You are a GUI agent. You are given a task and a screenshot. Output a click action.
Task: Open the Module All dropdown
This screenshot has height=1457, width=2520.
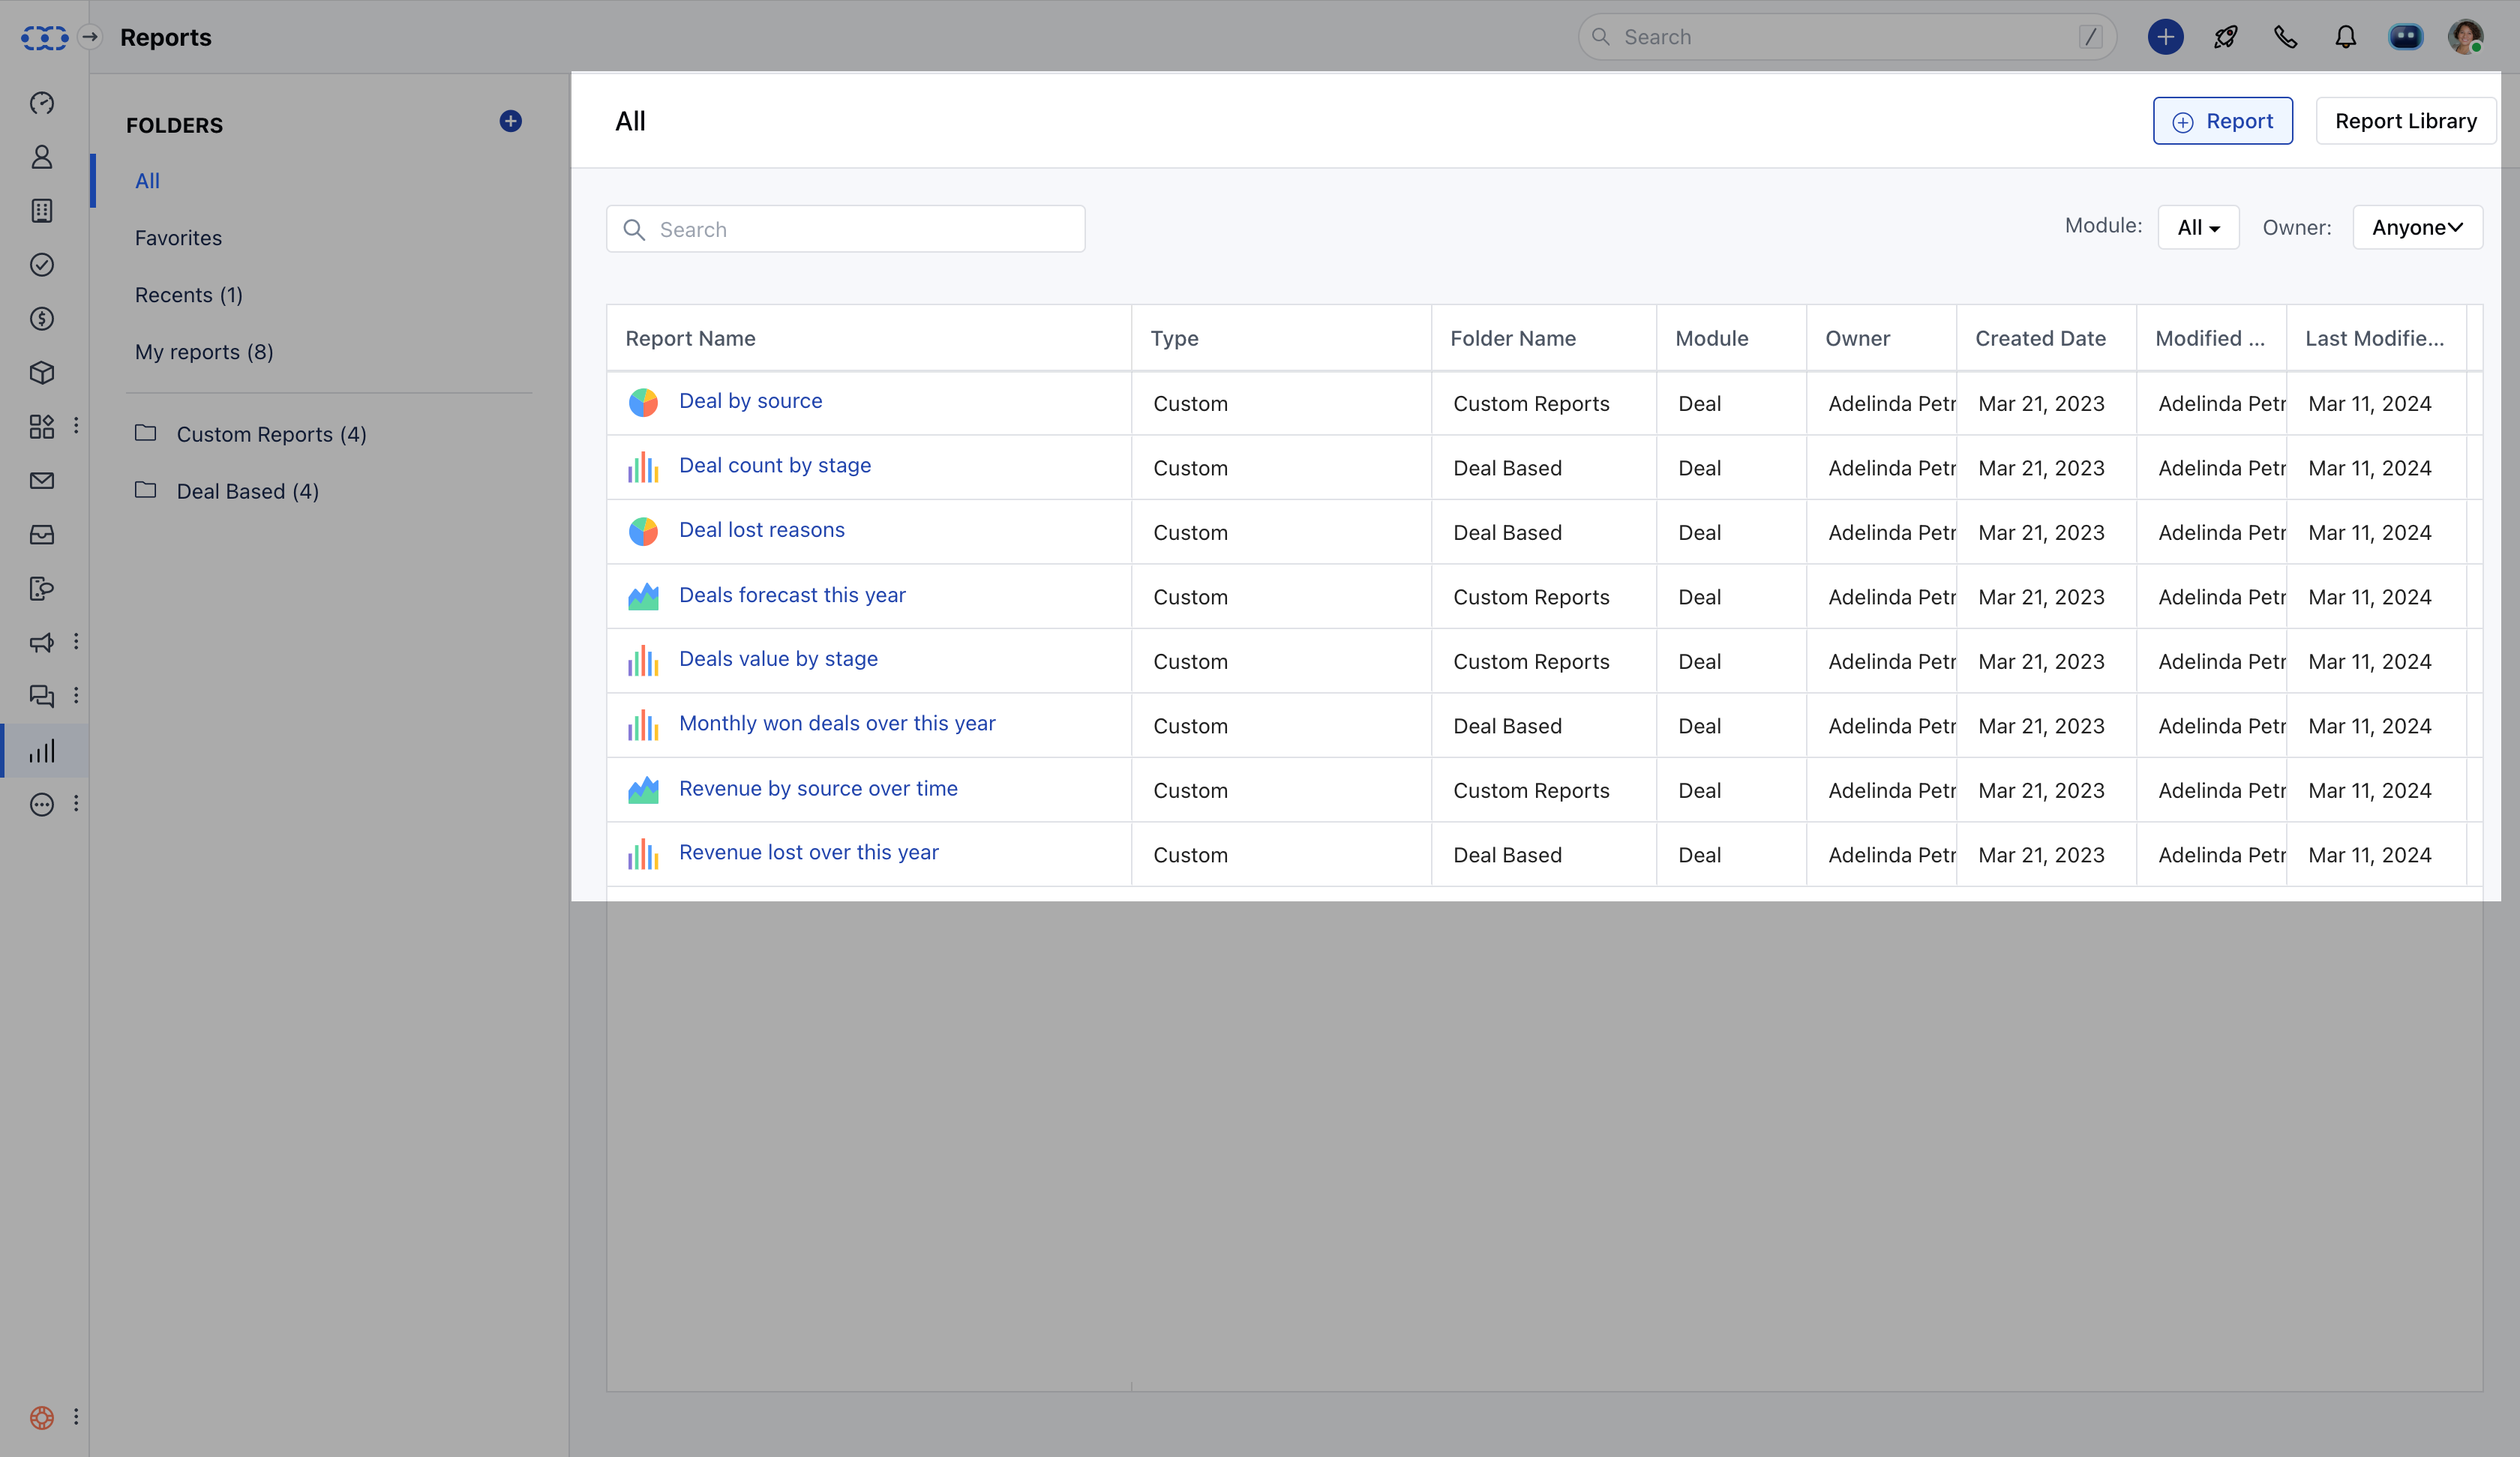pos(2198,227)
